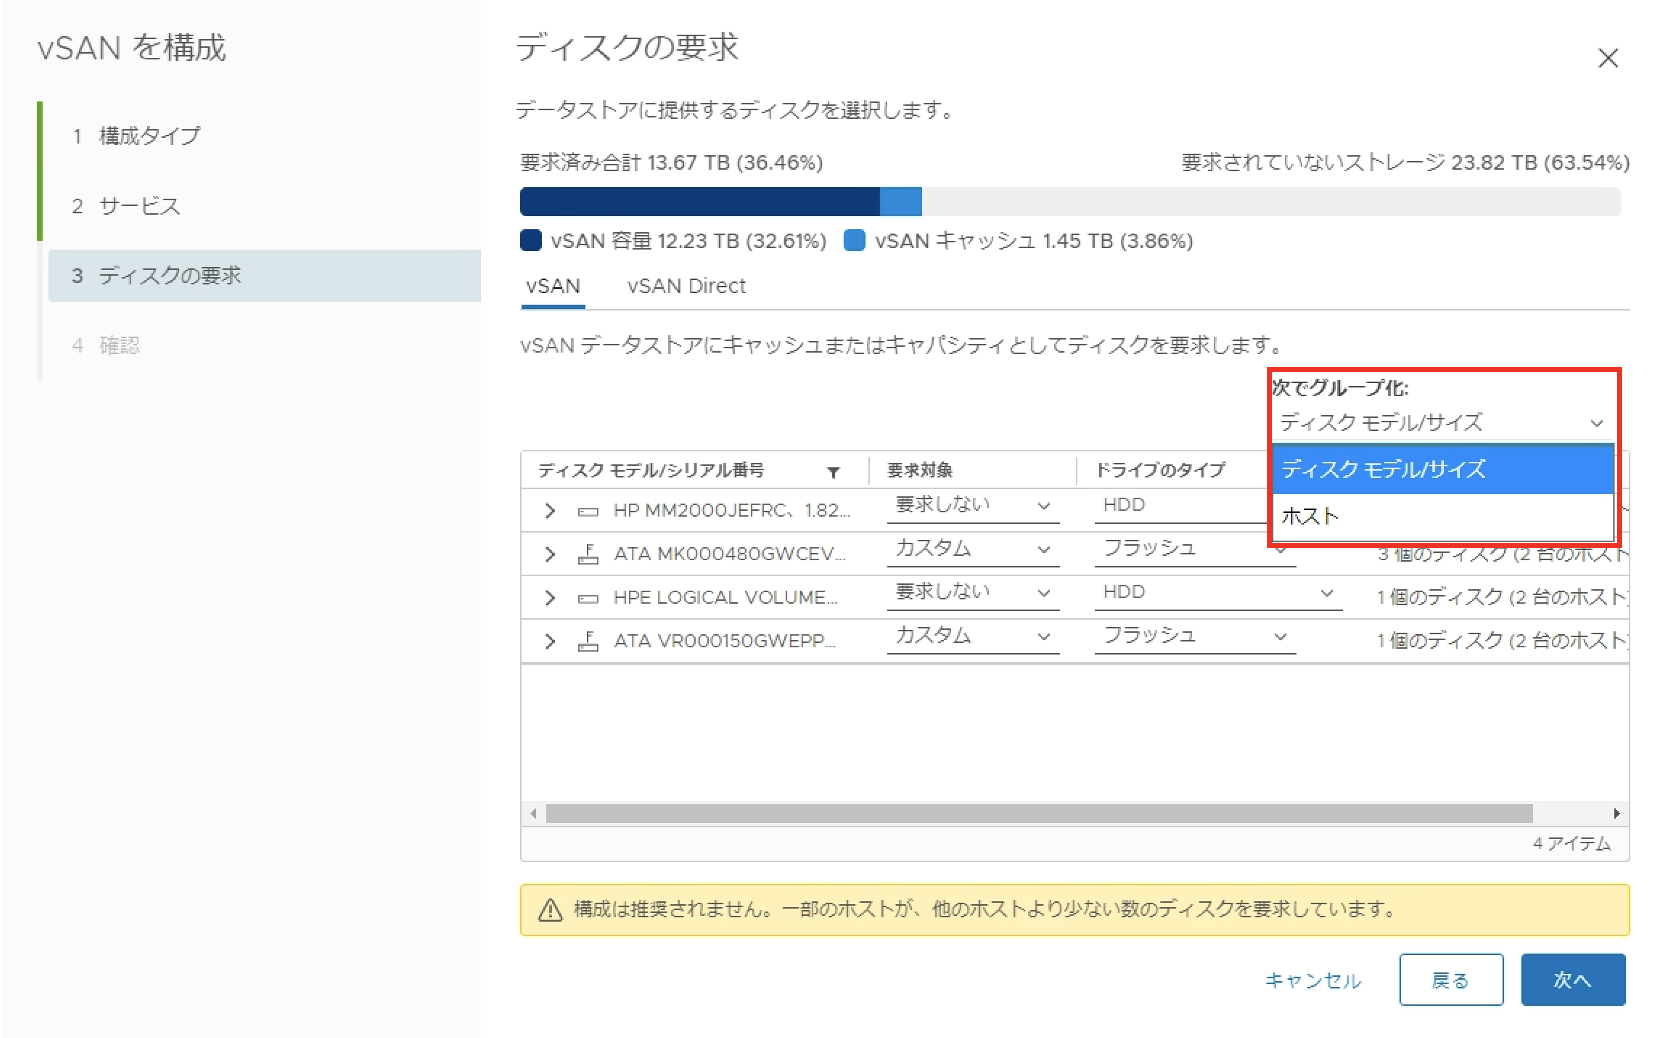Click the table's horizontal scrollbar thumb
1668x1038 pixels.
tap(1039, 813)
